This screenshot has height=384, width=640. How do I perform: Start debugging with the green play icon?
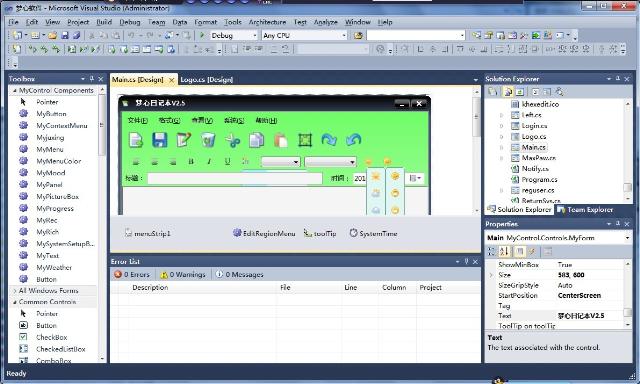pos(202,36)
